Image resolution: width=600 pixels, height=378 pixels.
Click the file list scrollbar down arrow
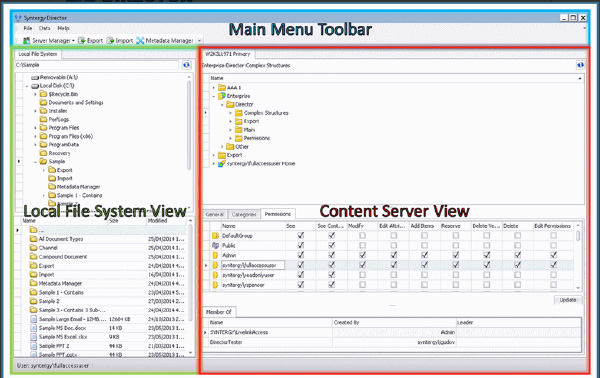tap(191, 352)
